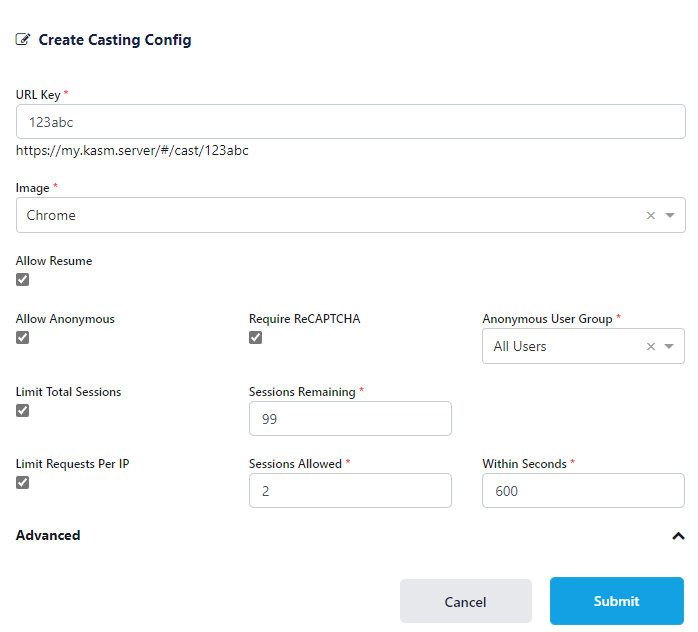This screenshot has width=698, height=632.
Task: Open the Anonymous User Group dropdown arrow
Action: point(670,346)
